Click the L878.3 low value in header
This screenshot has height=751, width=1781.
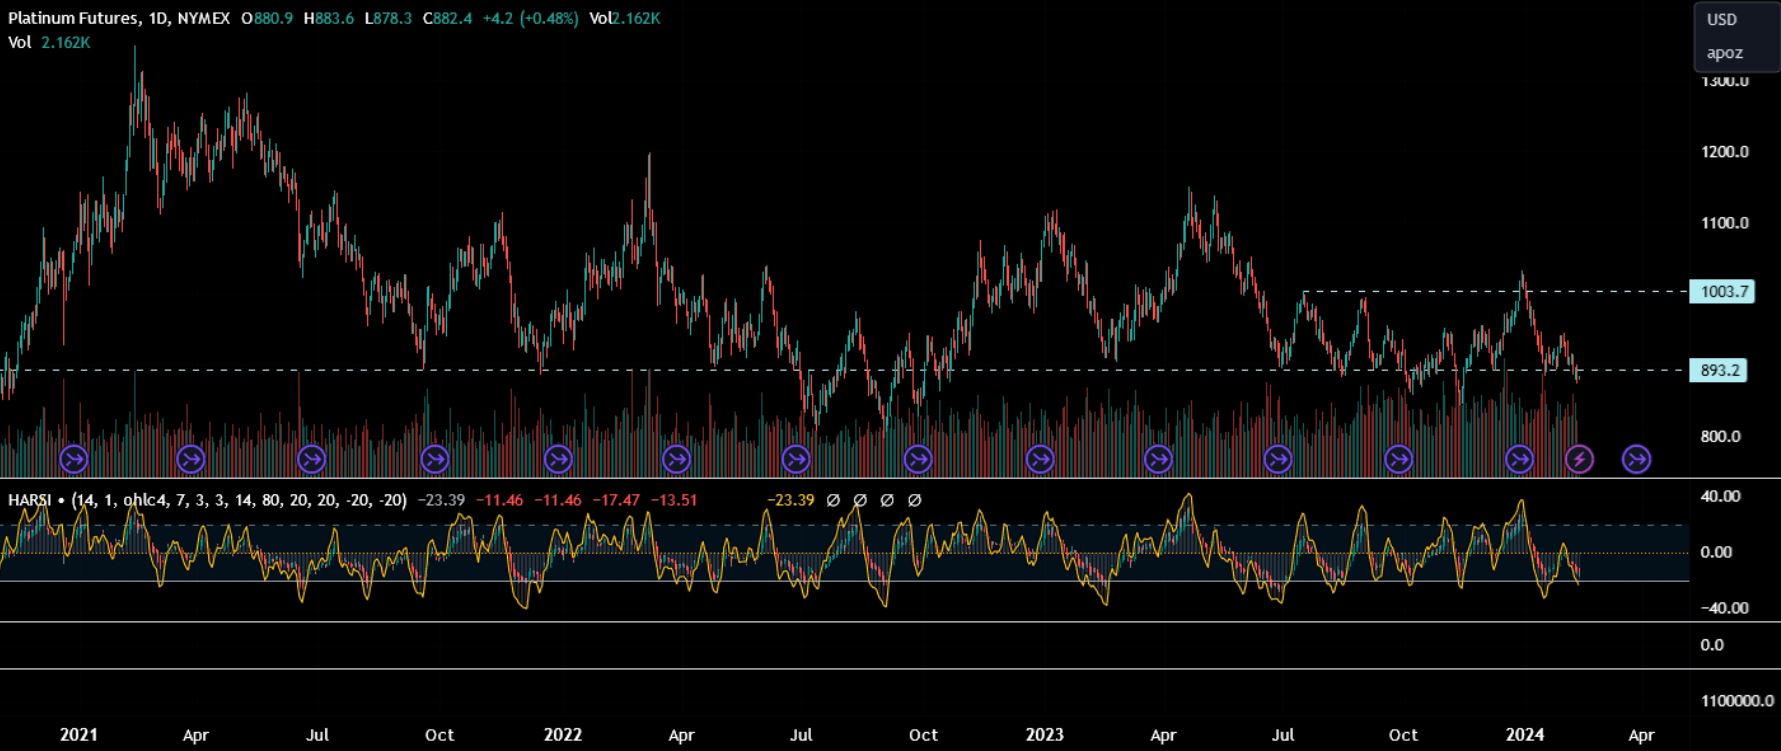click(389, 18)
